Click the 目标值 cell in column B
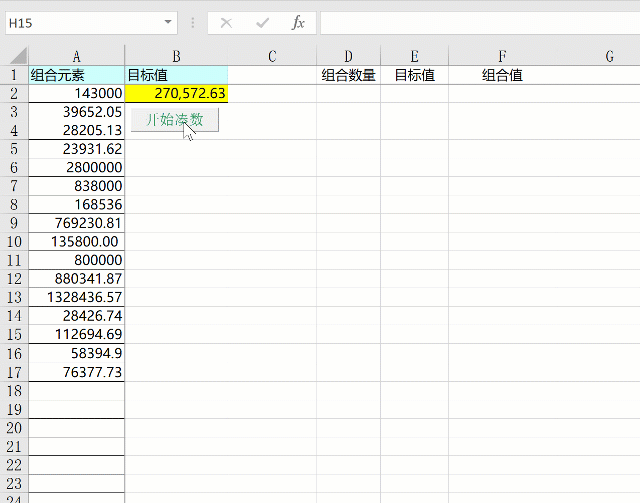The image size is (640, 503). pyautogui.click(x=176, y=75)
